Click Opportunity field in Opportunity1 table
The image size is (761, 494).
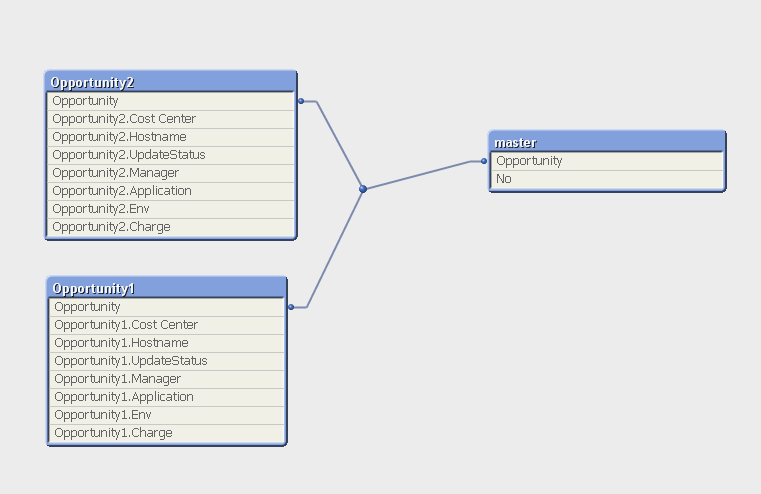pyautogui.click(x=167, y=307)
